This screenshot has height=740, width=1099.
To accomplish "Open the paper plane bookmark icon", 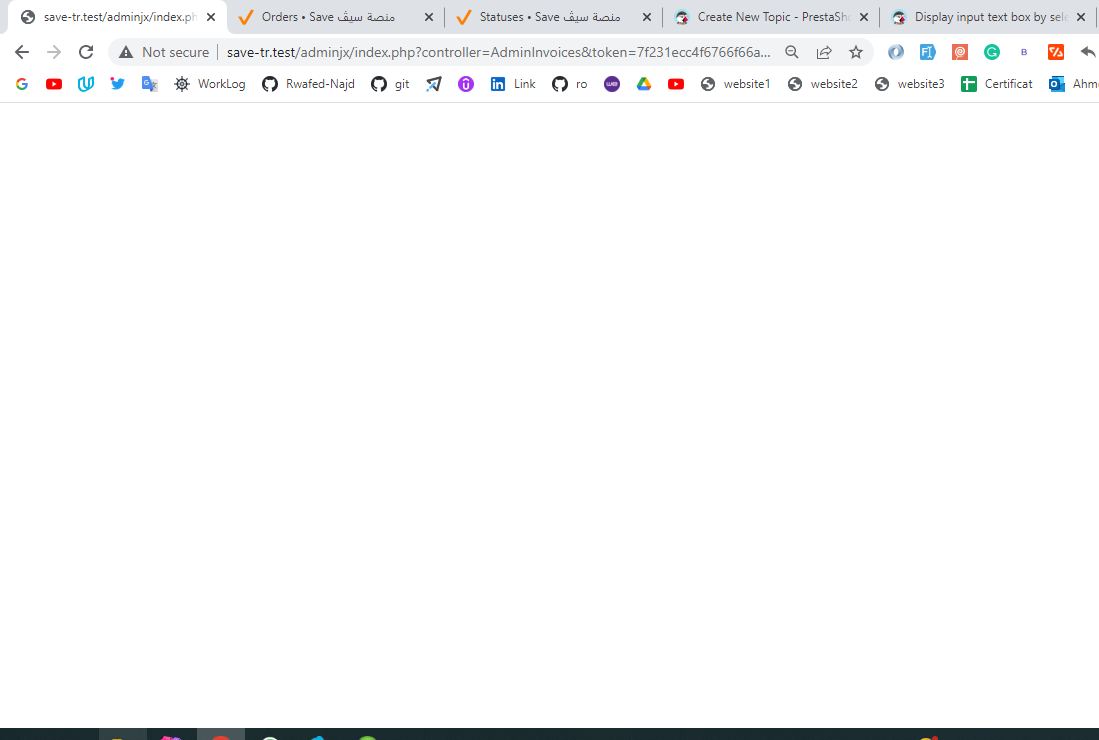I will pyautogui.click(x=434, y=84).
